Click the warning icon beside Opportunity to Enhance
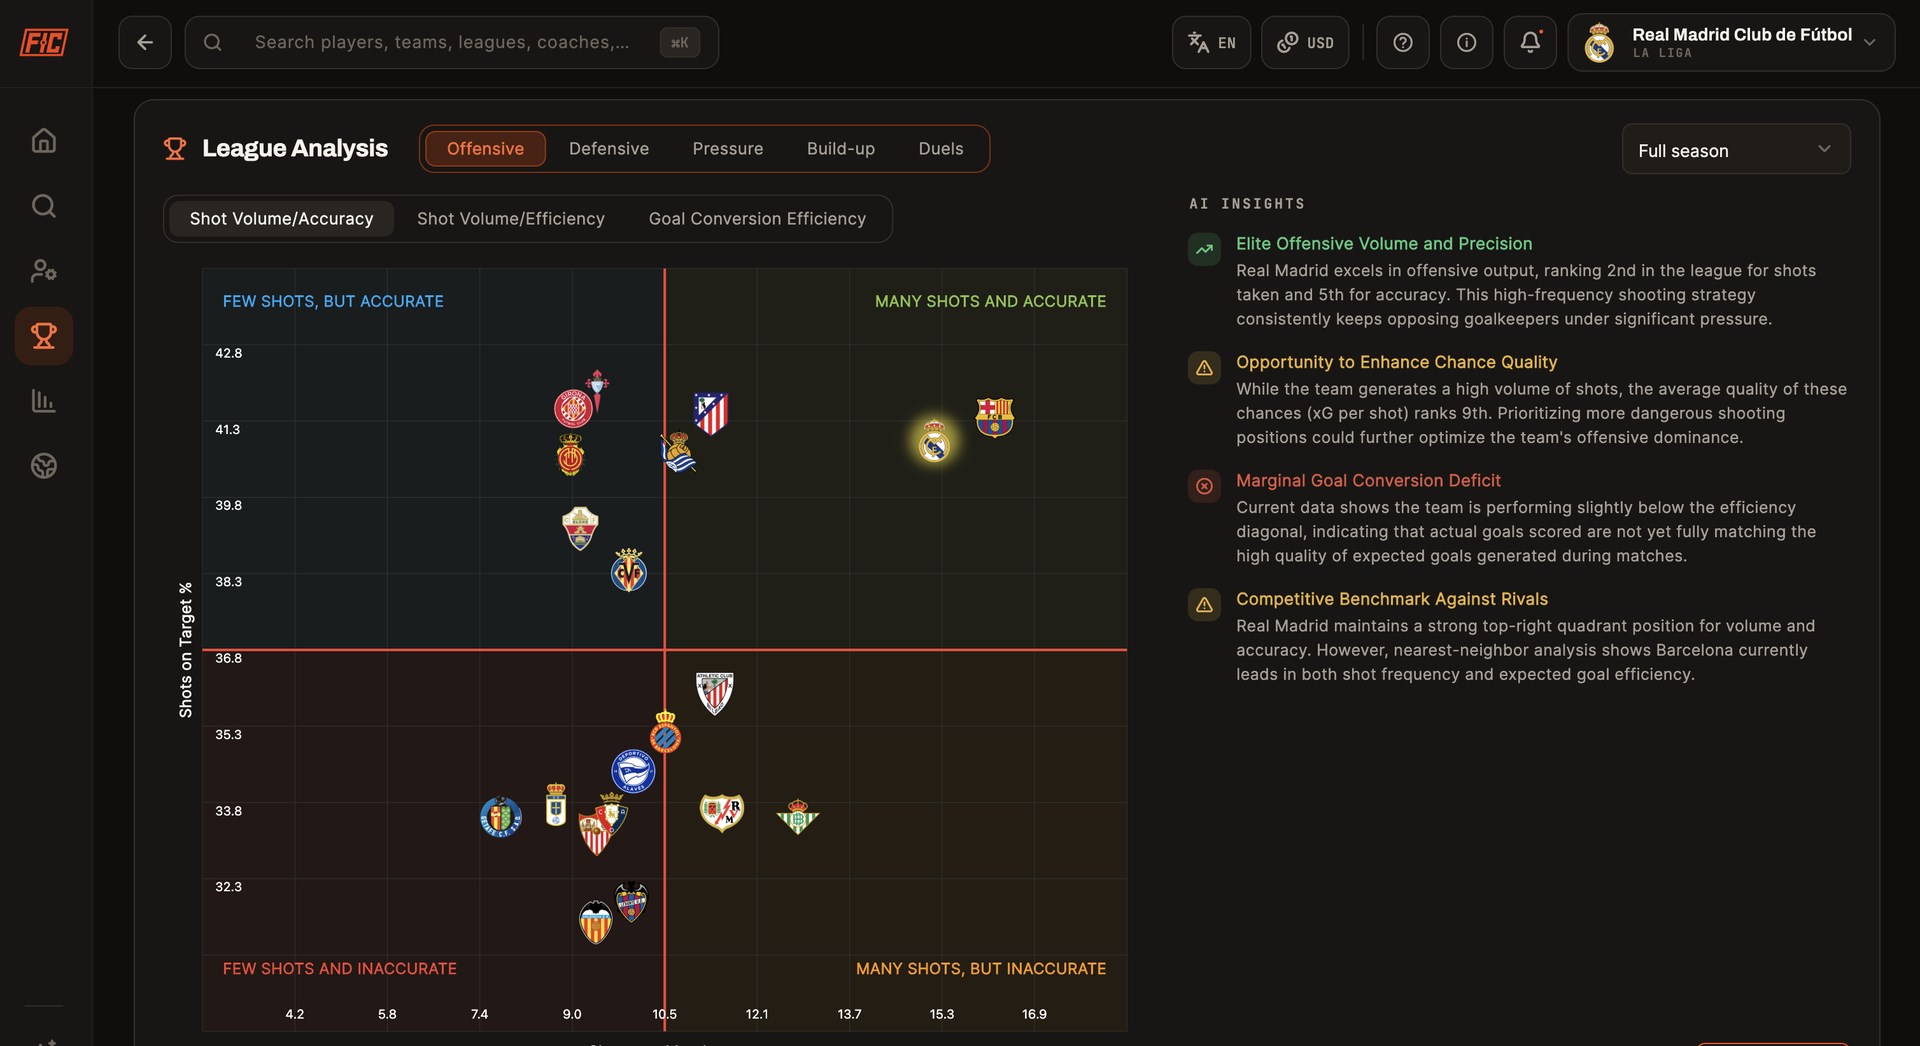 1204,368
